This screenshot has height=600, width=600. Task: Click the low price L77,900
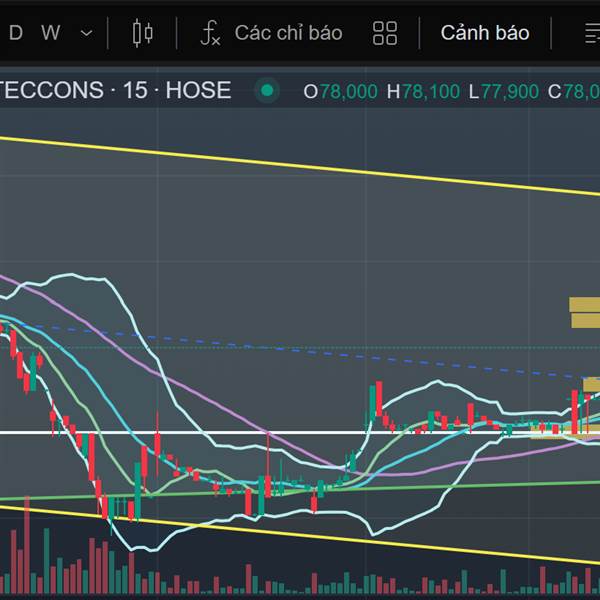click(x=504, y=92)
